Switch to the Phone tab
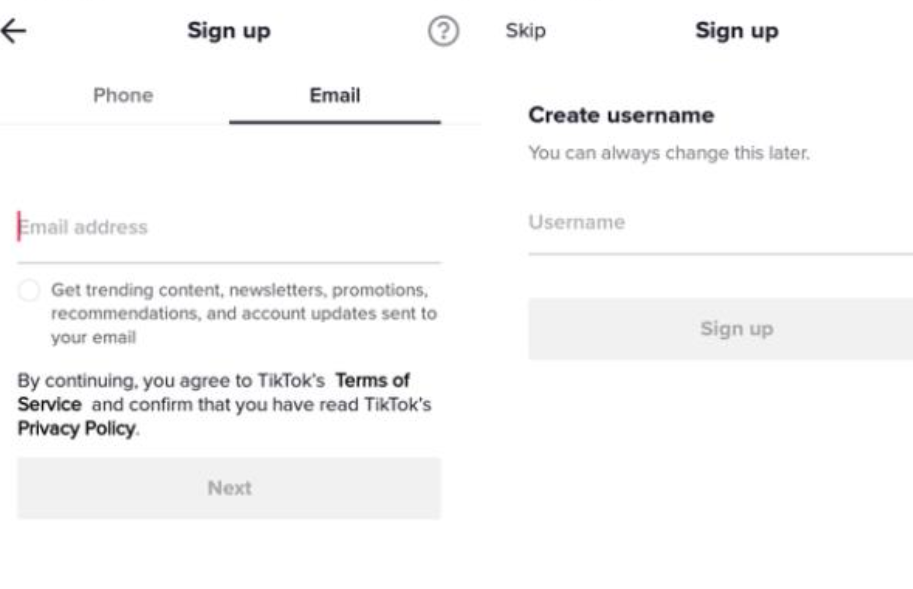This screenshot has width=913, height=589. tap(123, 96)
